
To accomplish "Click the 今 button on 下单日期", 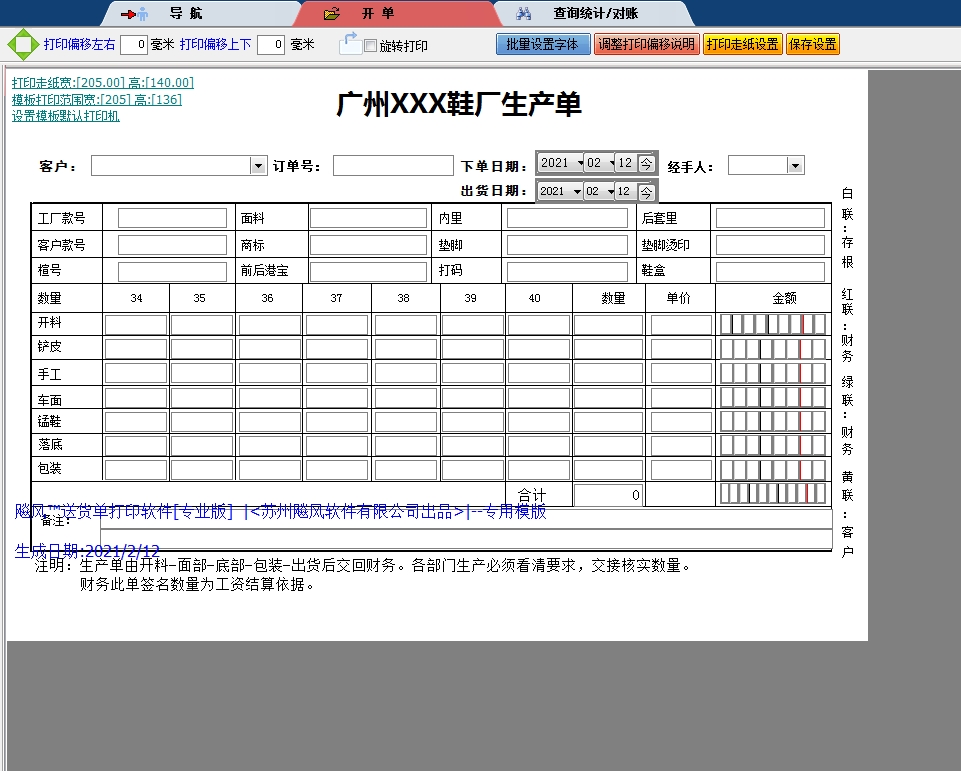I will (x=646, y=164).
